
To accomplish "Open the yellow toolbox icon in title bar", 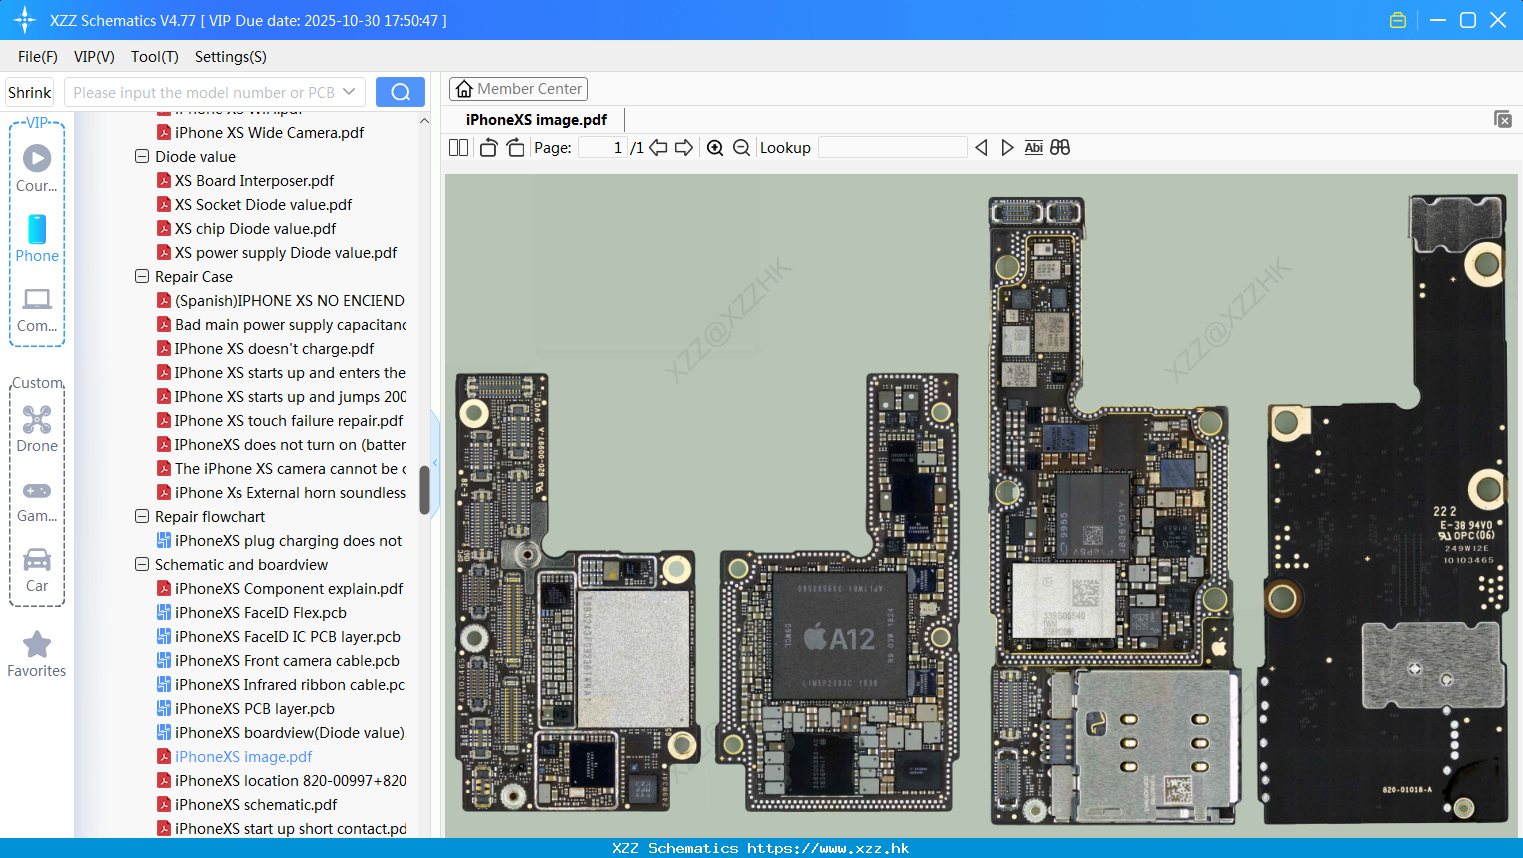I will 1398,20.
